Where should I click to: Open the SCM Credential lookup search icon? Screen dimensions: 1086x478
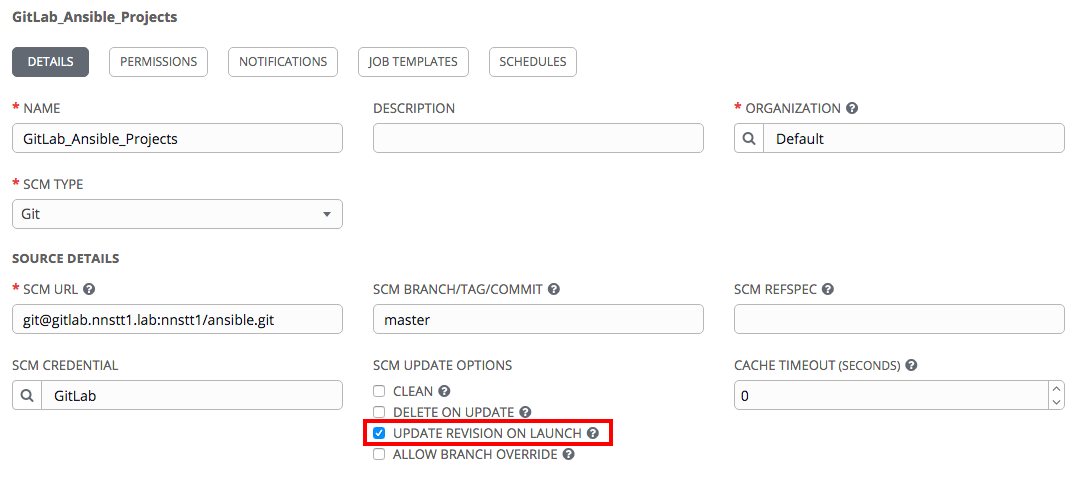click(x=27, y=395)
